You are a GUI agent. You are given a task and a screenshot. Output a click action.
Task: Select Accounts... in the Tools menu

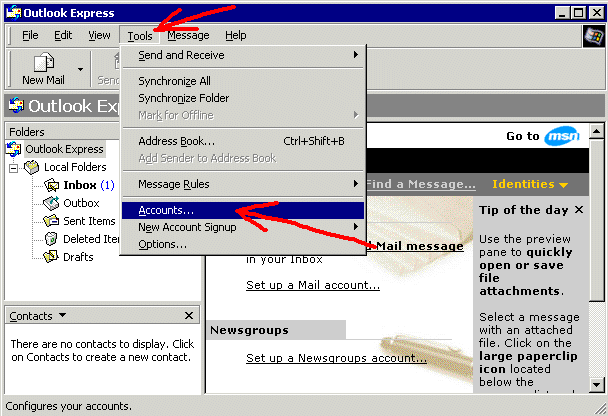point(243,210)
